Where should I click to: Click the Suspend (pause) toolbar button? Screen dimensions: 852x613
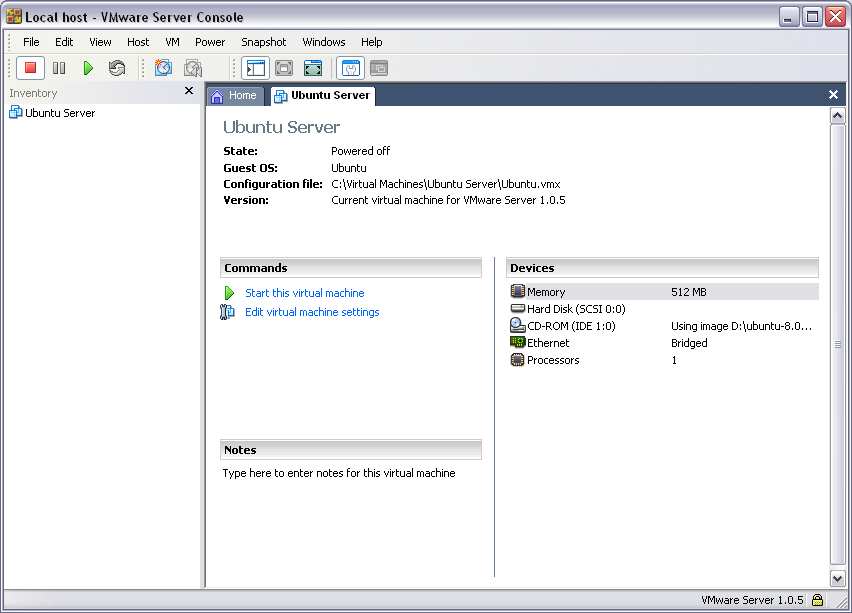tap(59, 68)
